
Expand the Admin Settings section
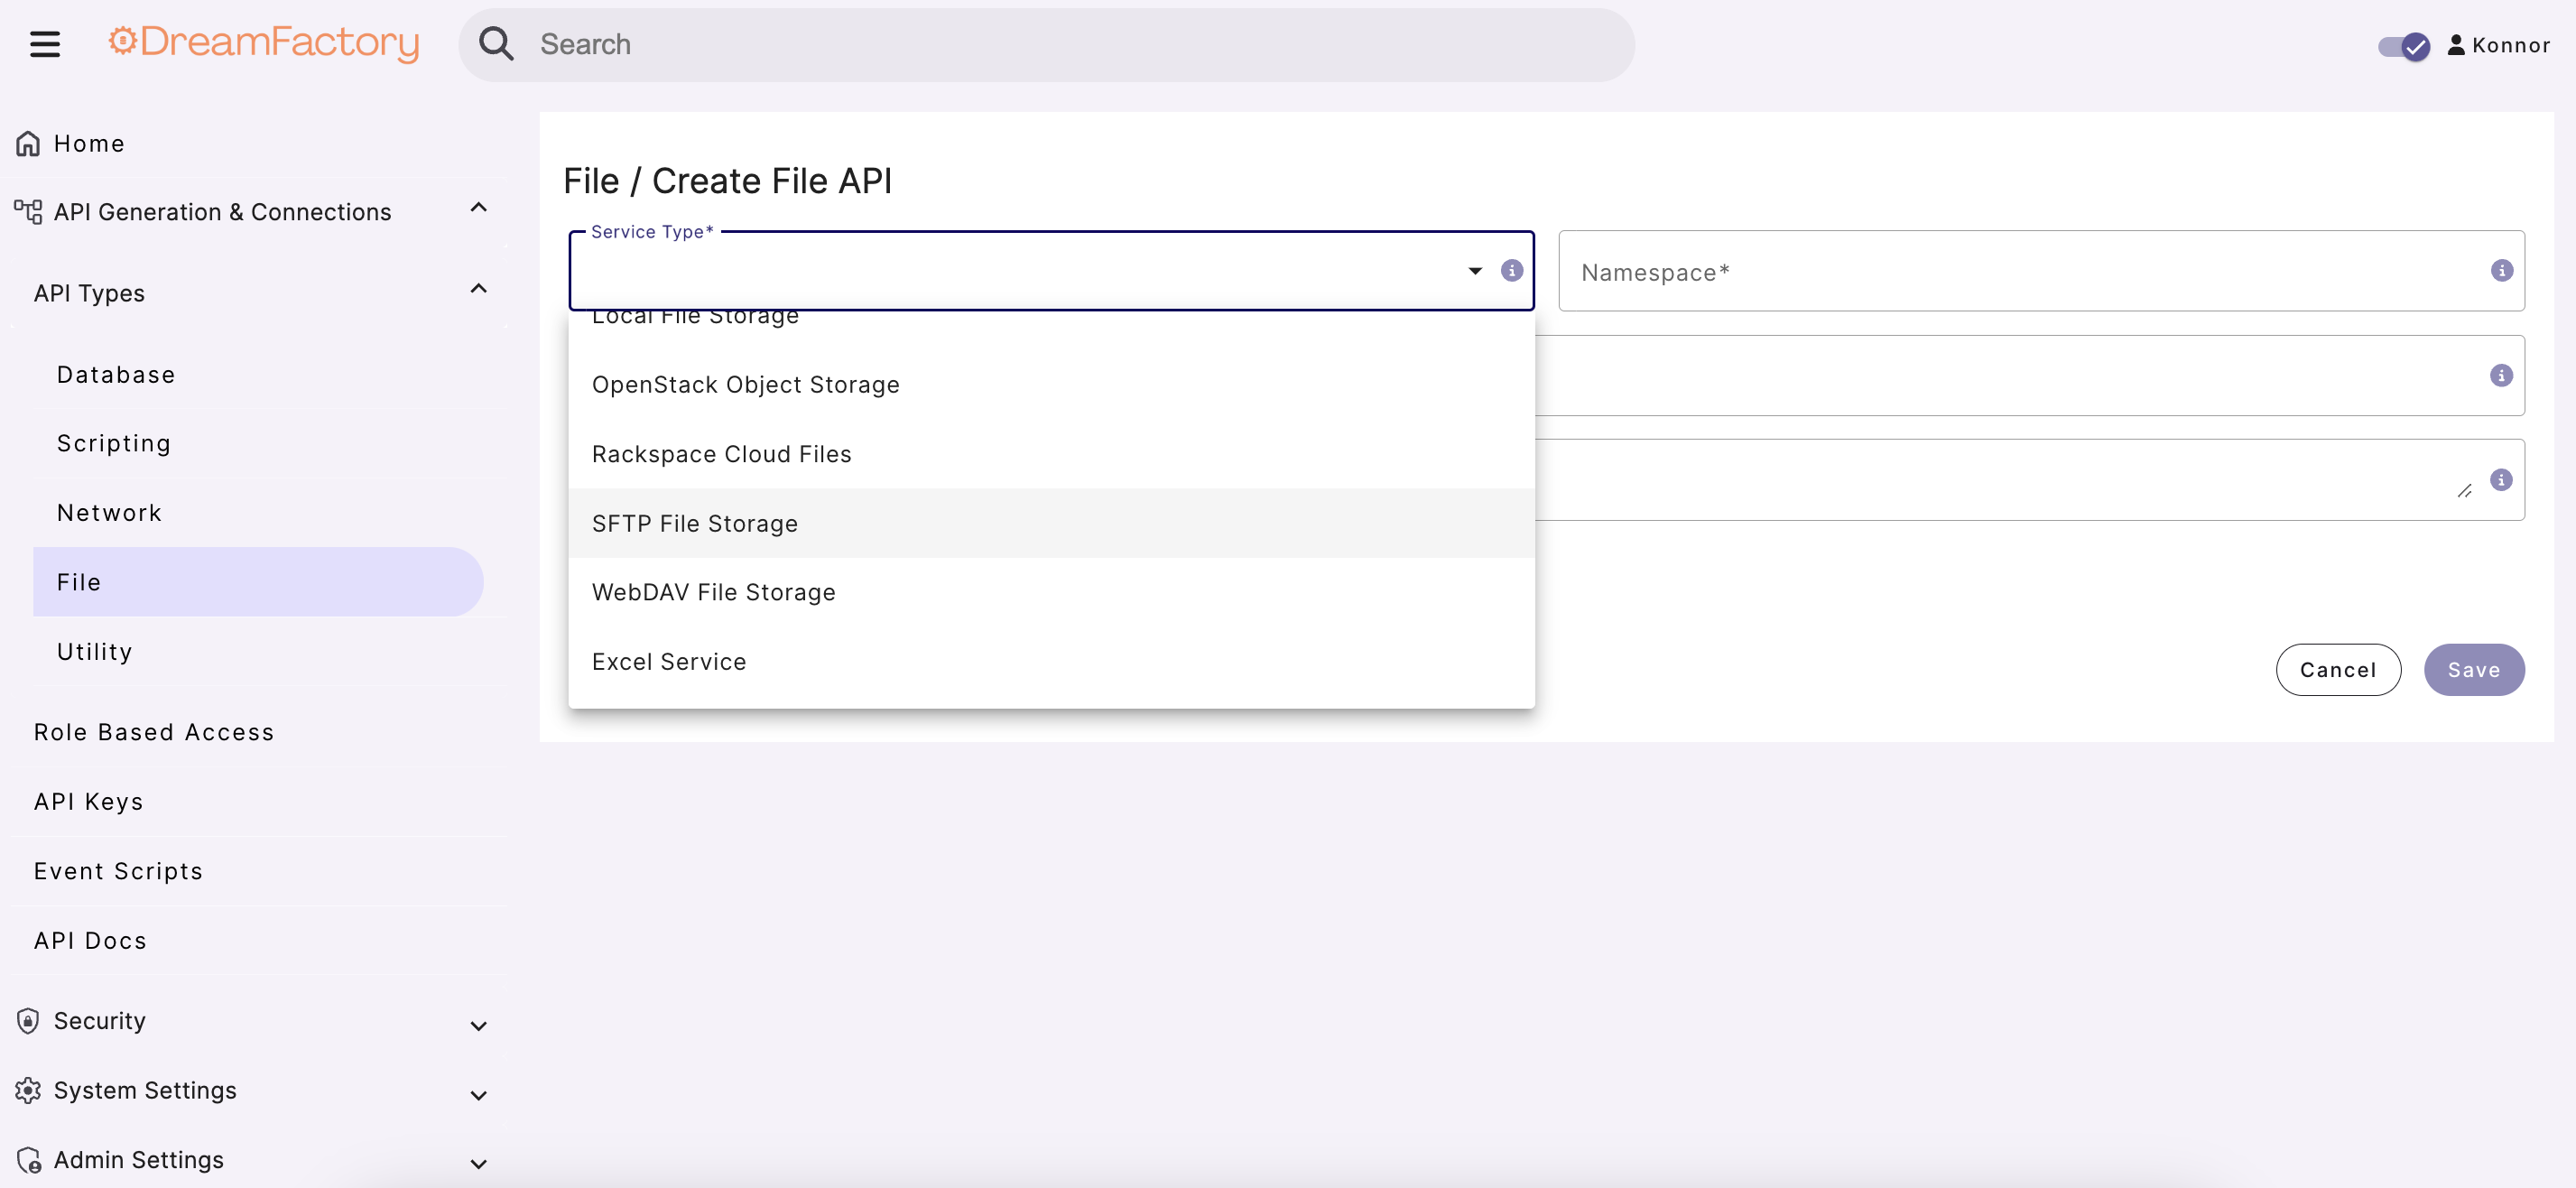pyautogui.click(x=478, y=1163)
